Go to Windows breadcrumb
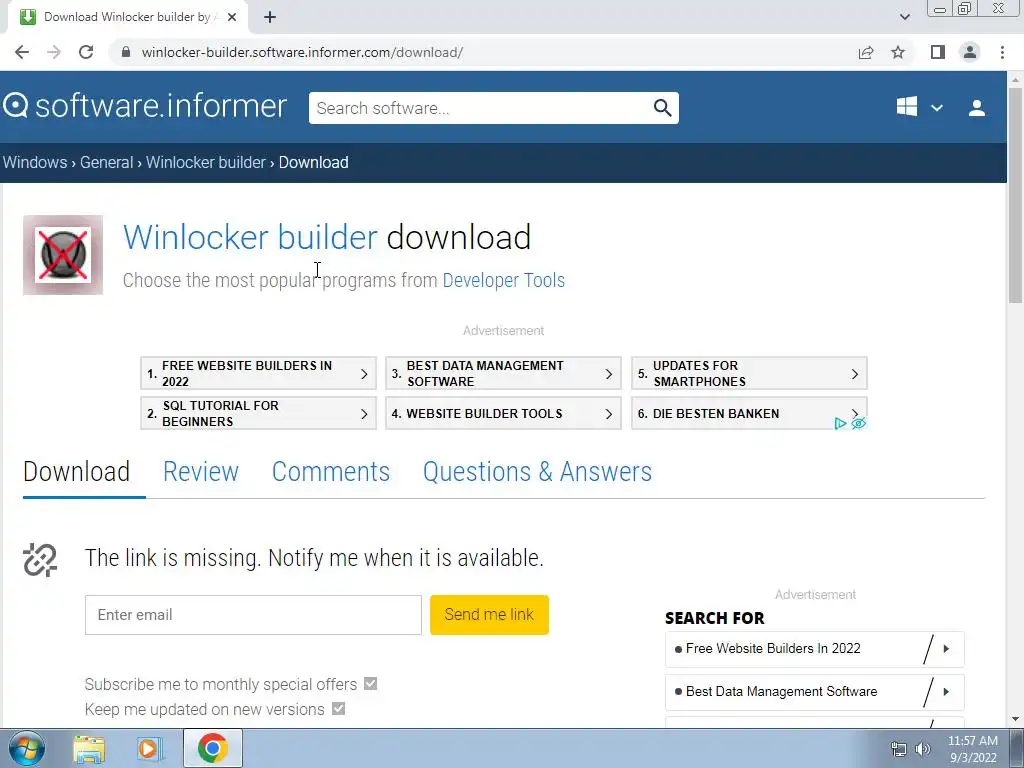The image size is (1024, 768). click(x=35, y=162)
